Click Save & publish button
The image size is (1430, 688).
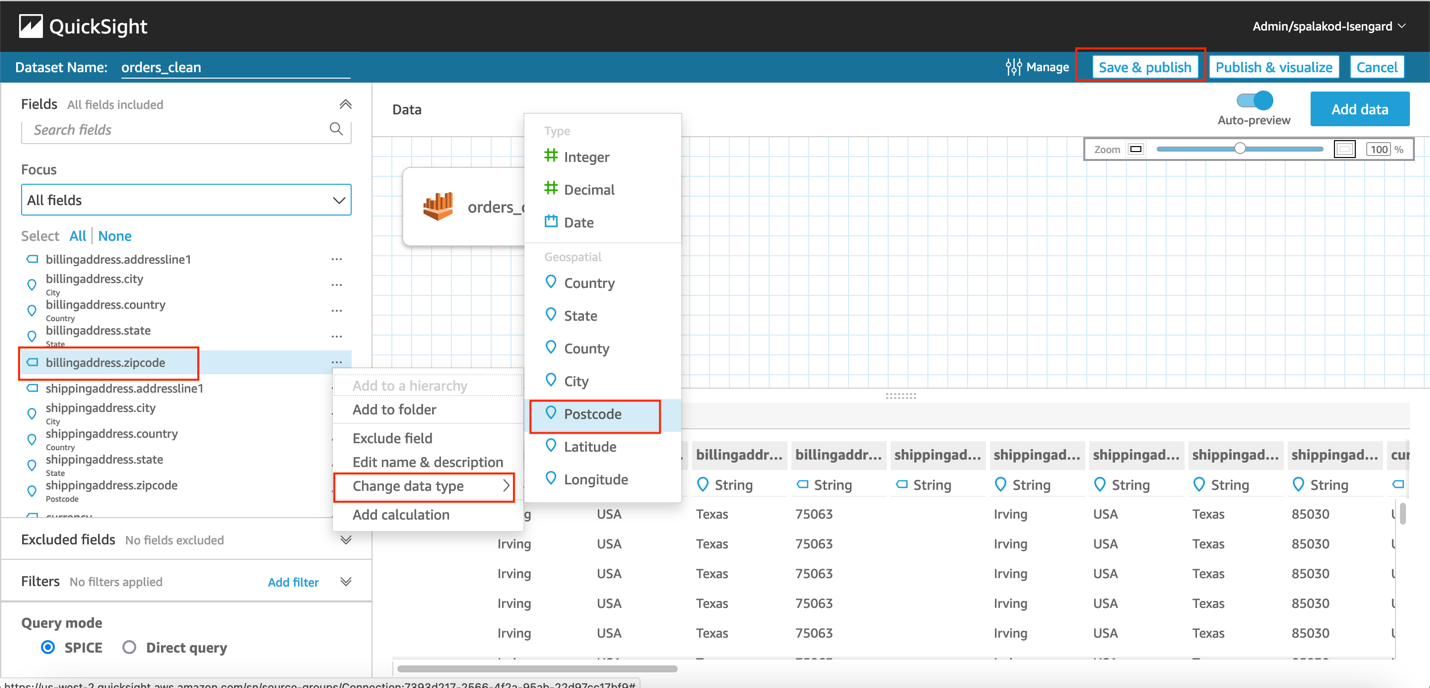pyautogui.click(x=1145, y=67)
